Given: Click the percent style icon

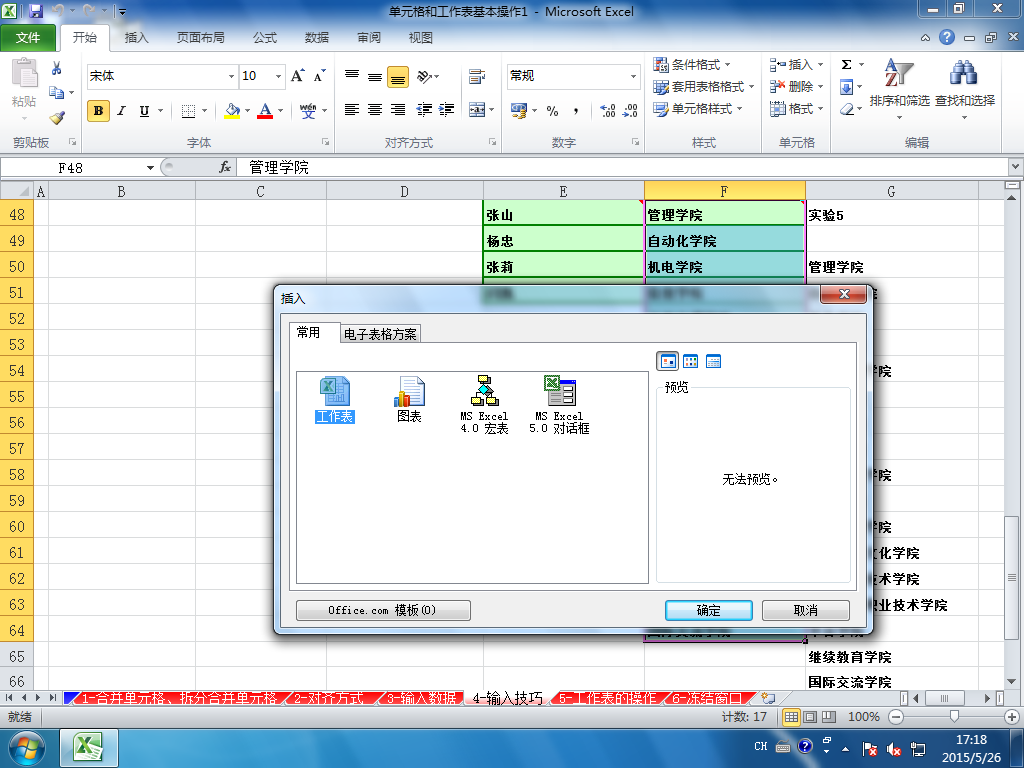Looking at the screenshot, I should coord(552,110).
